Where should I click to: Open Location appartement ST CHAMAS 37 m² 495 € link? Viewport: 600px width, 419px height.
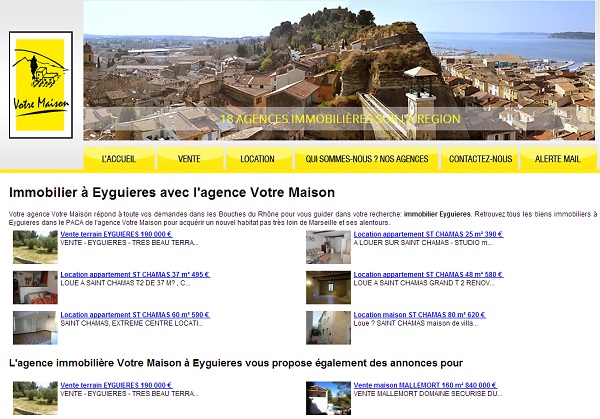(x=135, y=274)
